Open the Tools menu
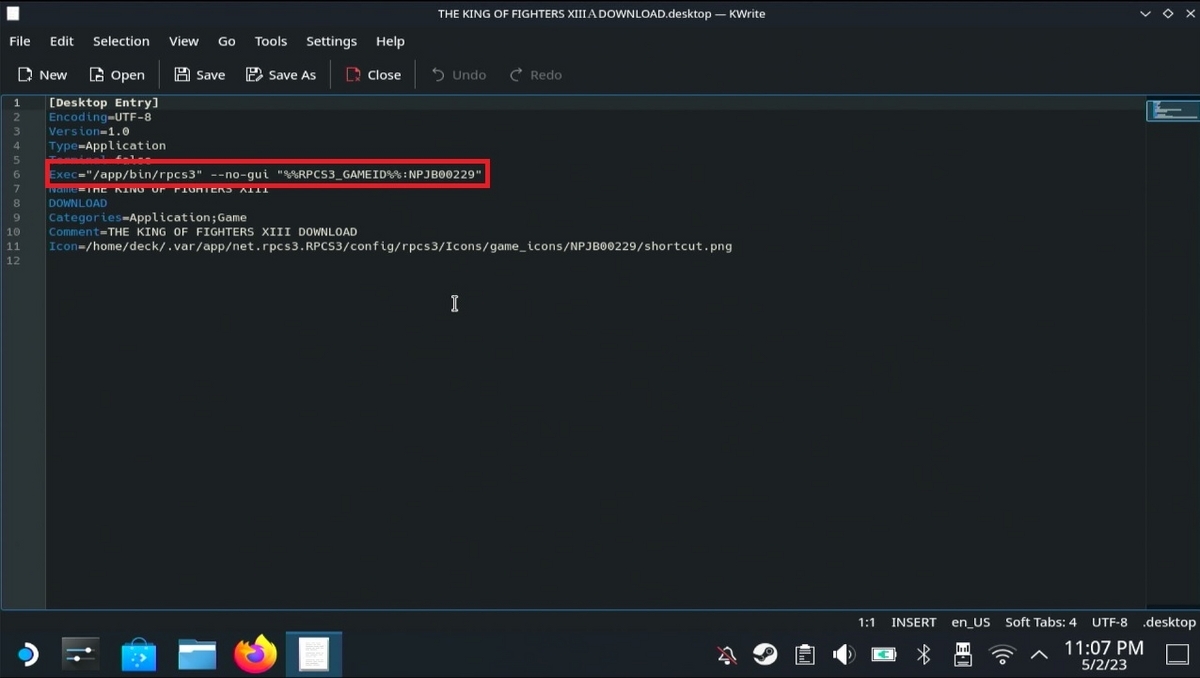Image resolution: width=1200 pixels, height=678 pixels. tap(271, 41)
